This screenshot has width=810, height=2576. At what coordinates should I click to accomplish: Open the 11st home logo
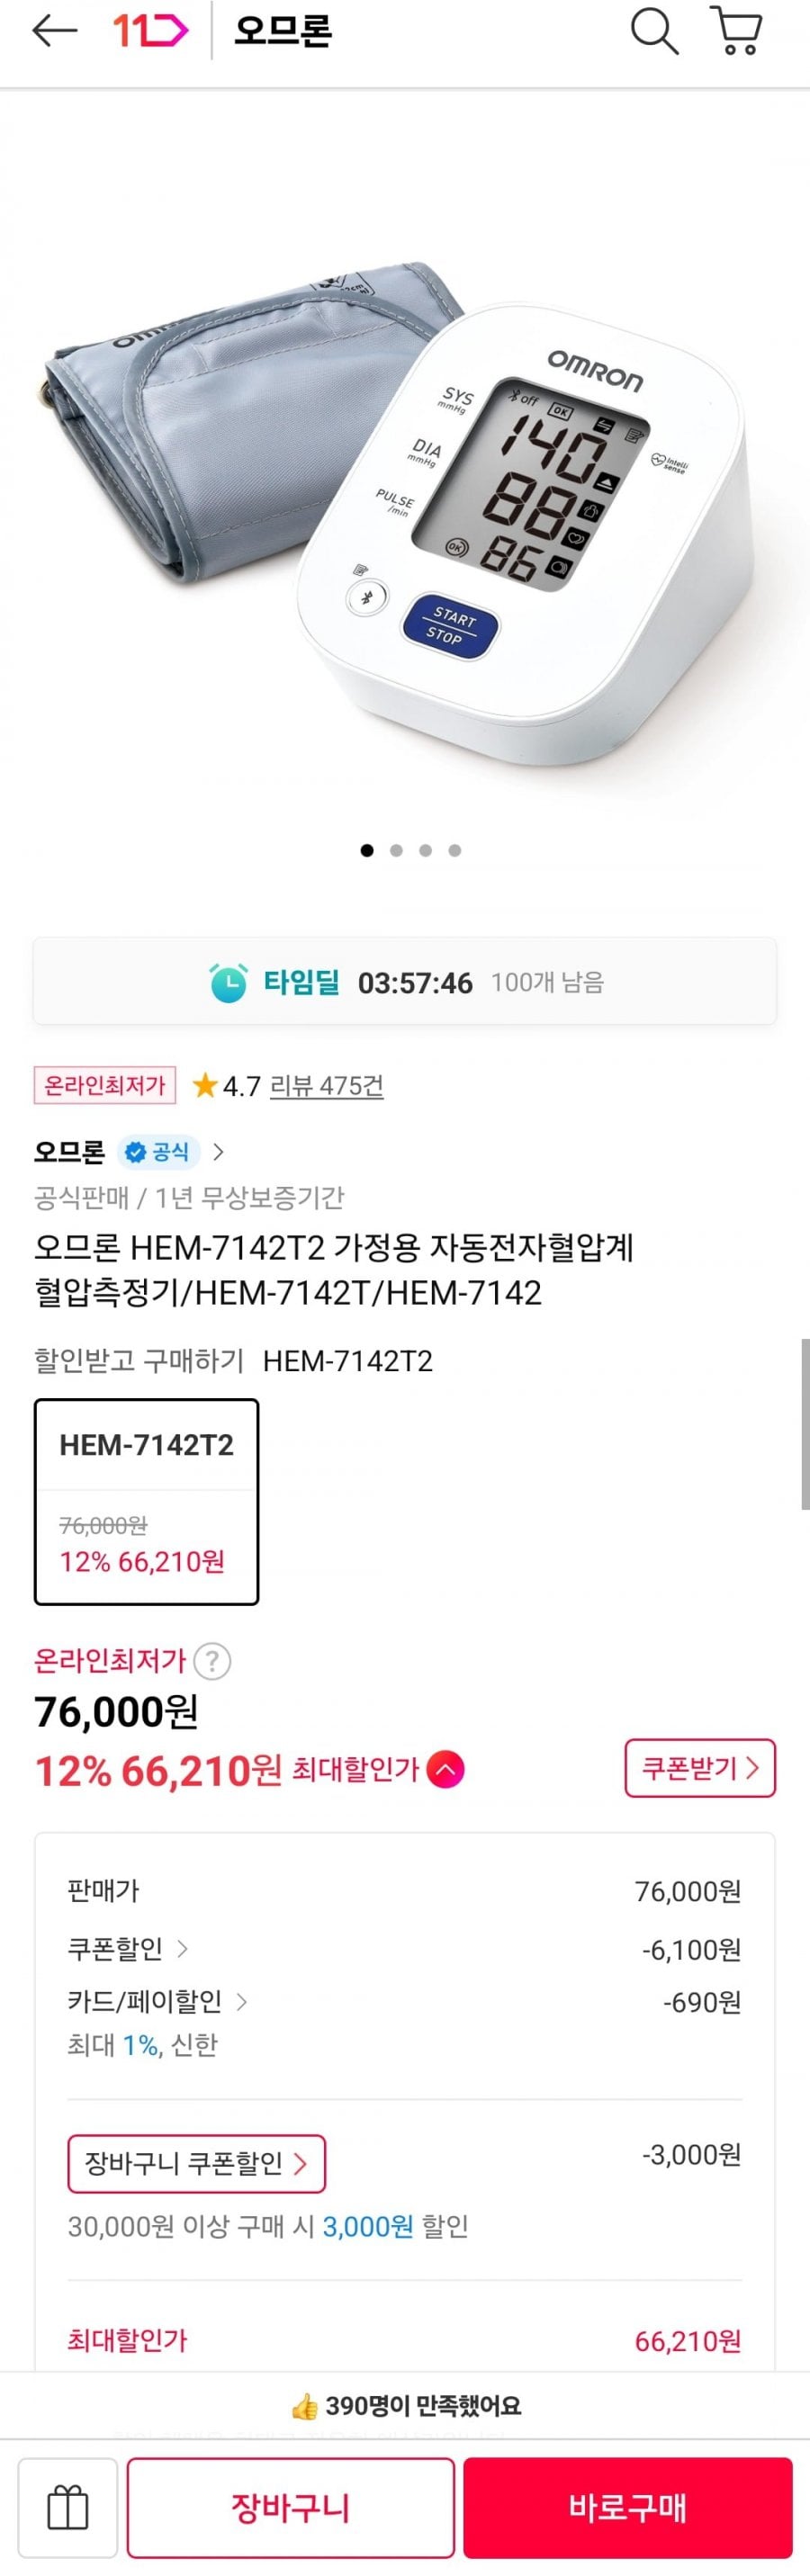click(149, 32)
